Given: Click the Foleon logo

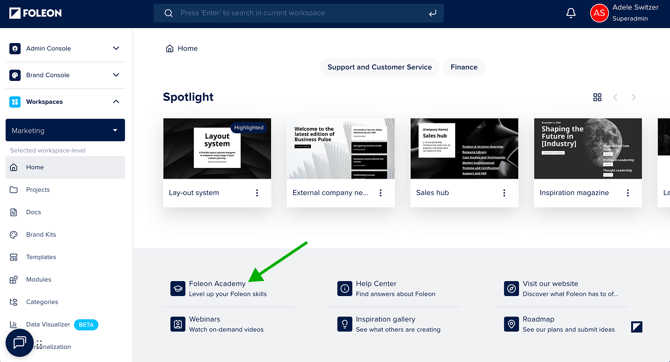Looking at the screenshot, I should pyautogui.click(x=35, y=13).
